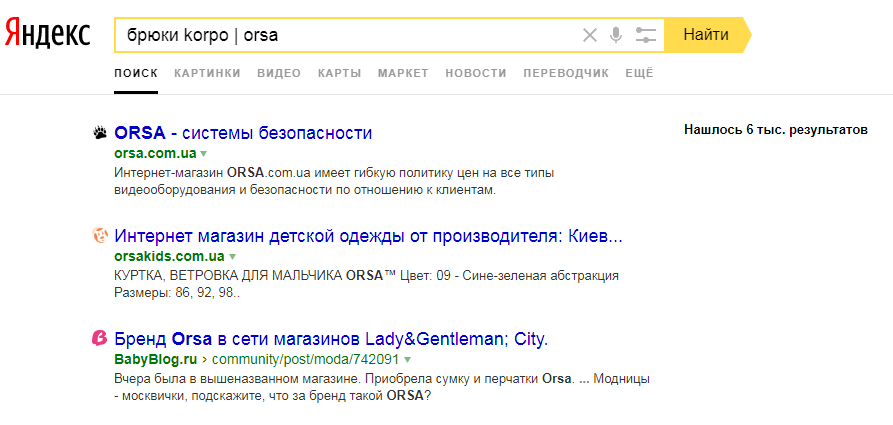
Task: Open advanced search settings sliders icon
Action: click(646, 35)
